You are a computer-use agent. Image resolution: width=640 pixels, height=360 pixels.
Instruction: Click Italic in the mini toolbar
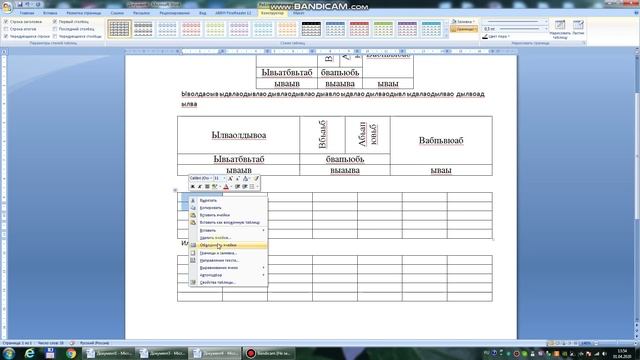click(200, 187)
